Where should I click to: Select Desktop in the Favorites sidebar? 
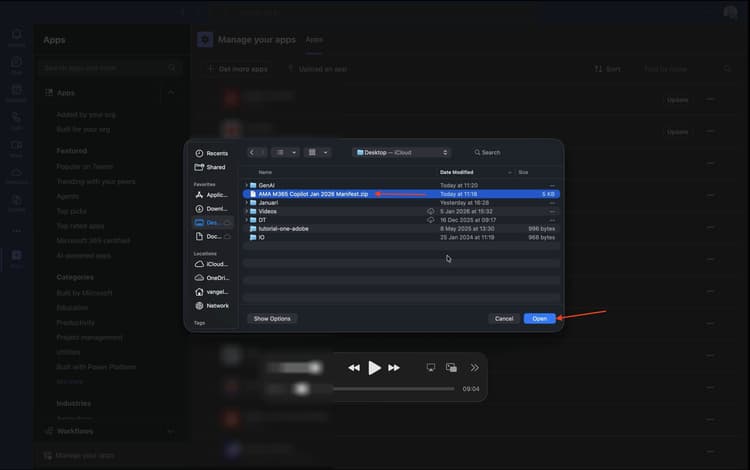212,222
